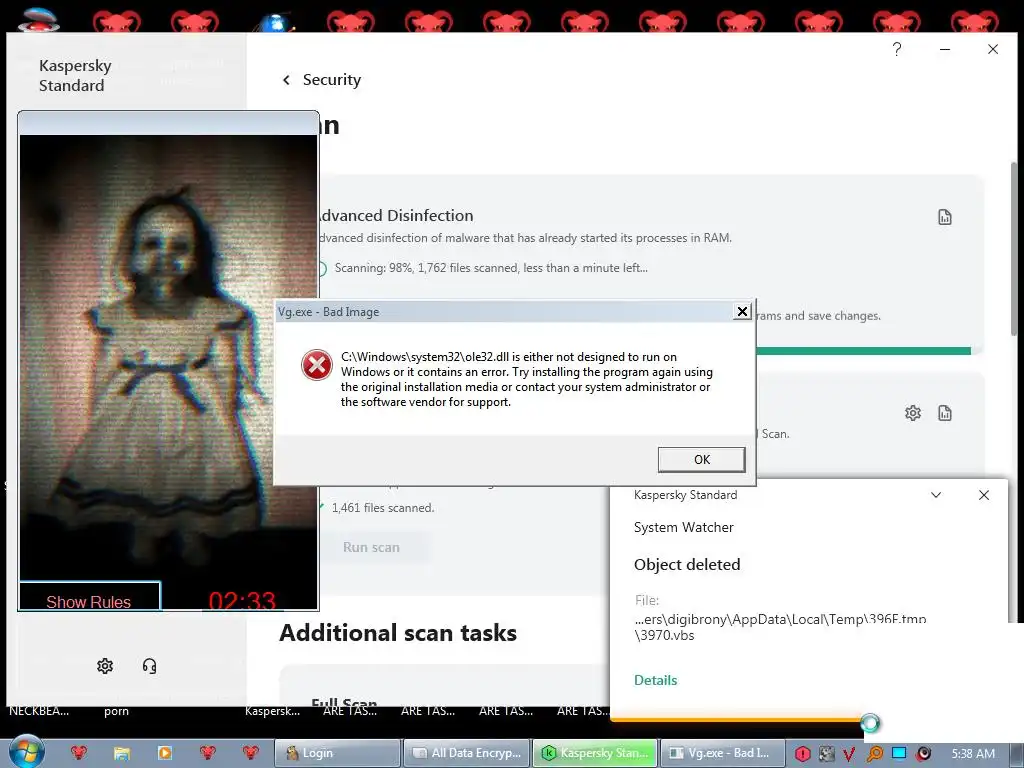Viewport: 1024px width, 768px height.
Task: Open the Windows Start orb
Action: 26,752
